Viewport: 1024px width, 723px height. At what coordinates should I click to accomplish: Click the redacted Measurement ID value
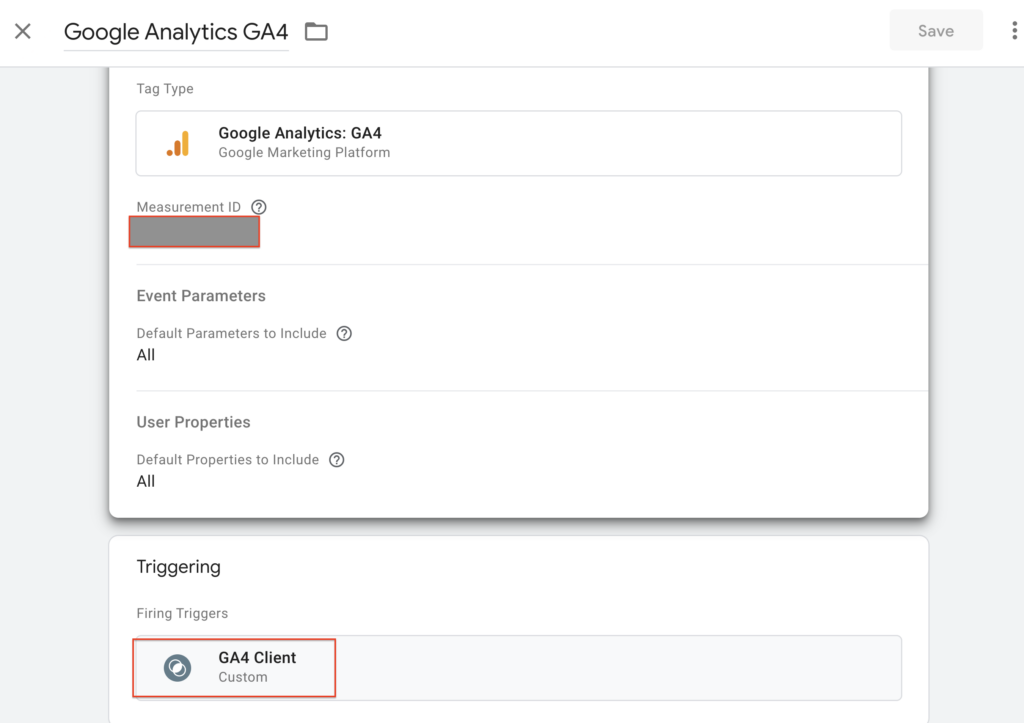coord(195,232)
